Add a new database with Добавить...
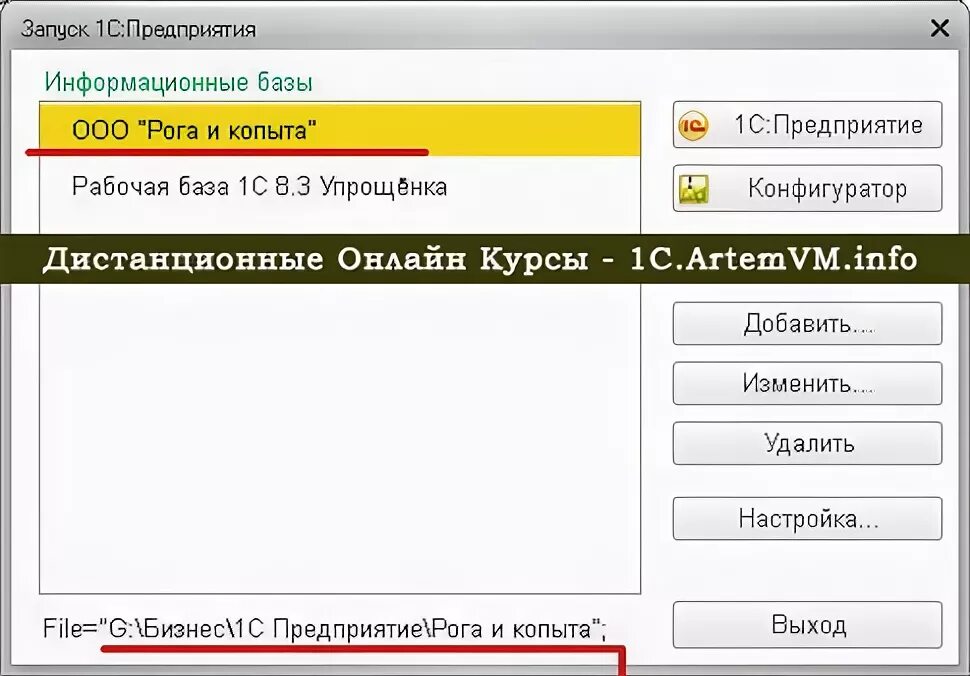Screen dimensions: 970x676 (807, 323)
